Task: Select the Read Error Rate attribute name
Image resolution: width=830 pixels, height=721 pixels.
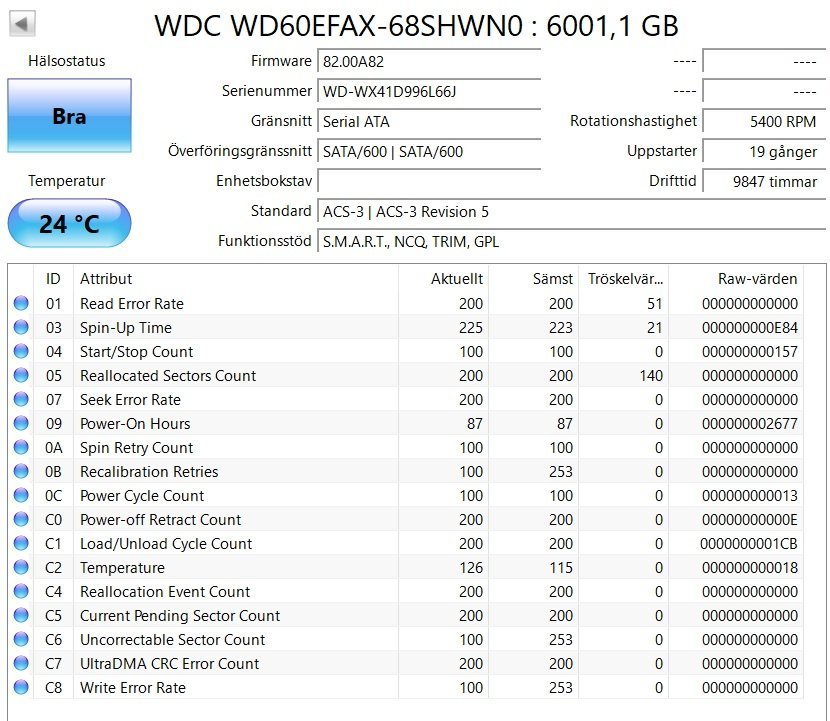Action: [132, 304]
